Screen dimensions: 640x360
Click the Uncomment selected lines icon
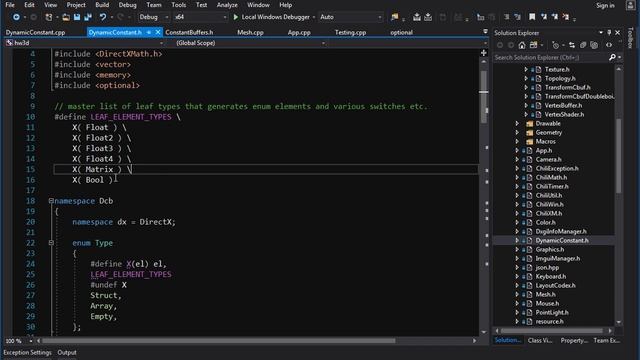[518, 17]
